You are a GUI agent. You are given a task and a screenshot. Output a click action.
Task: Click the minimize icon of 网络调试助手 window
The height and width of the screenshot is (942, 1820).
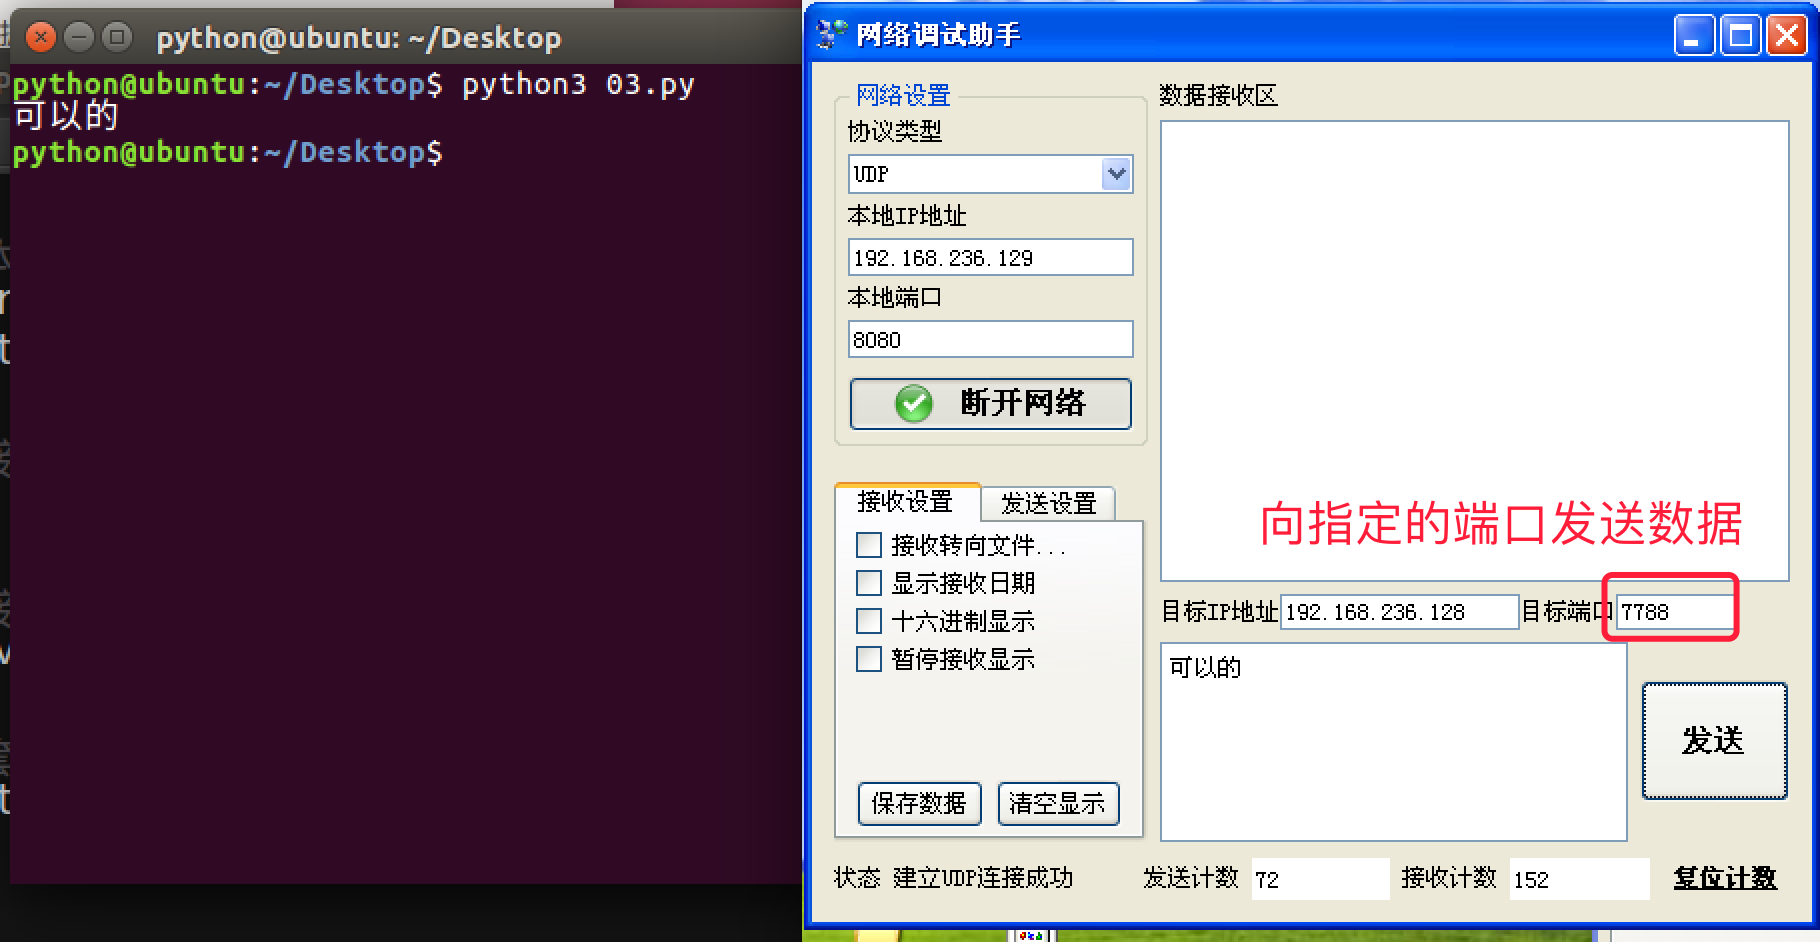(x=1693, y=35)
